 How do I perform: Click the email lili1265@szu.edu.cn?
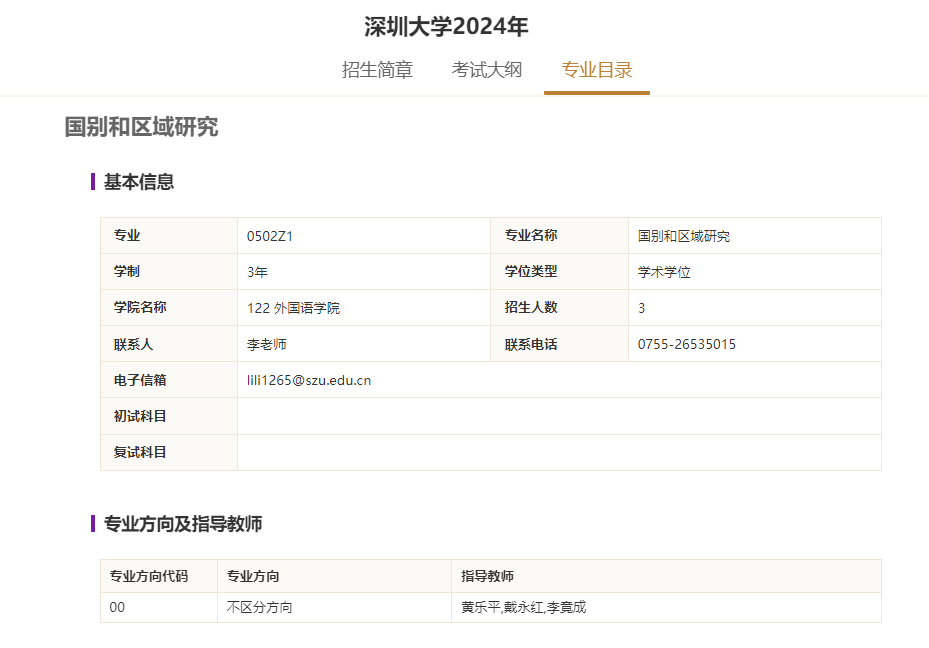[x=309, y=380]
